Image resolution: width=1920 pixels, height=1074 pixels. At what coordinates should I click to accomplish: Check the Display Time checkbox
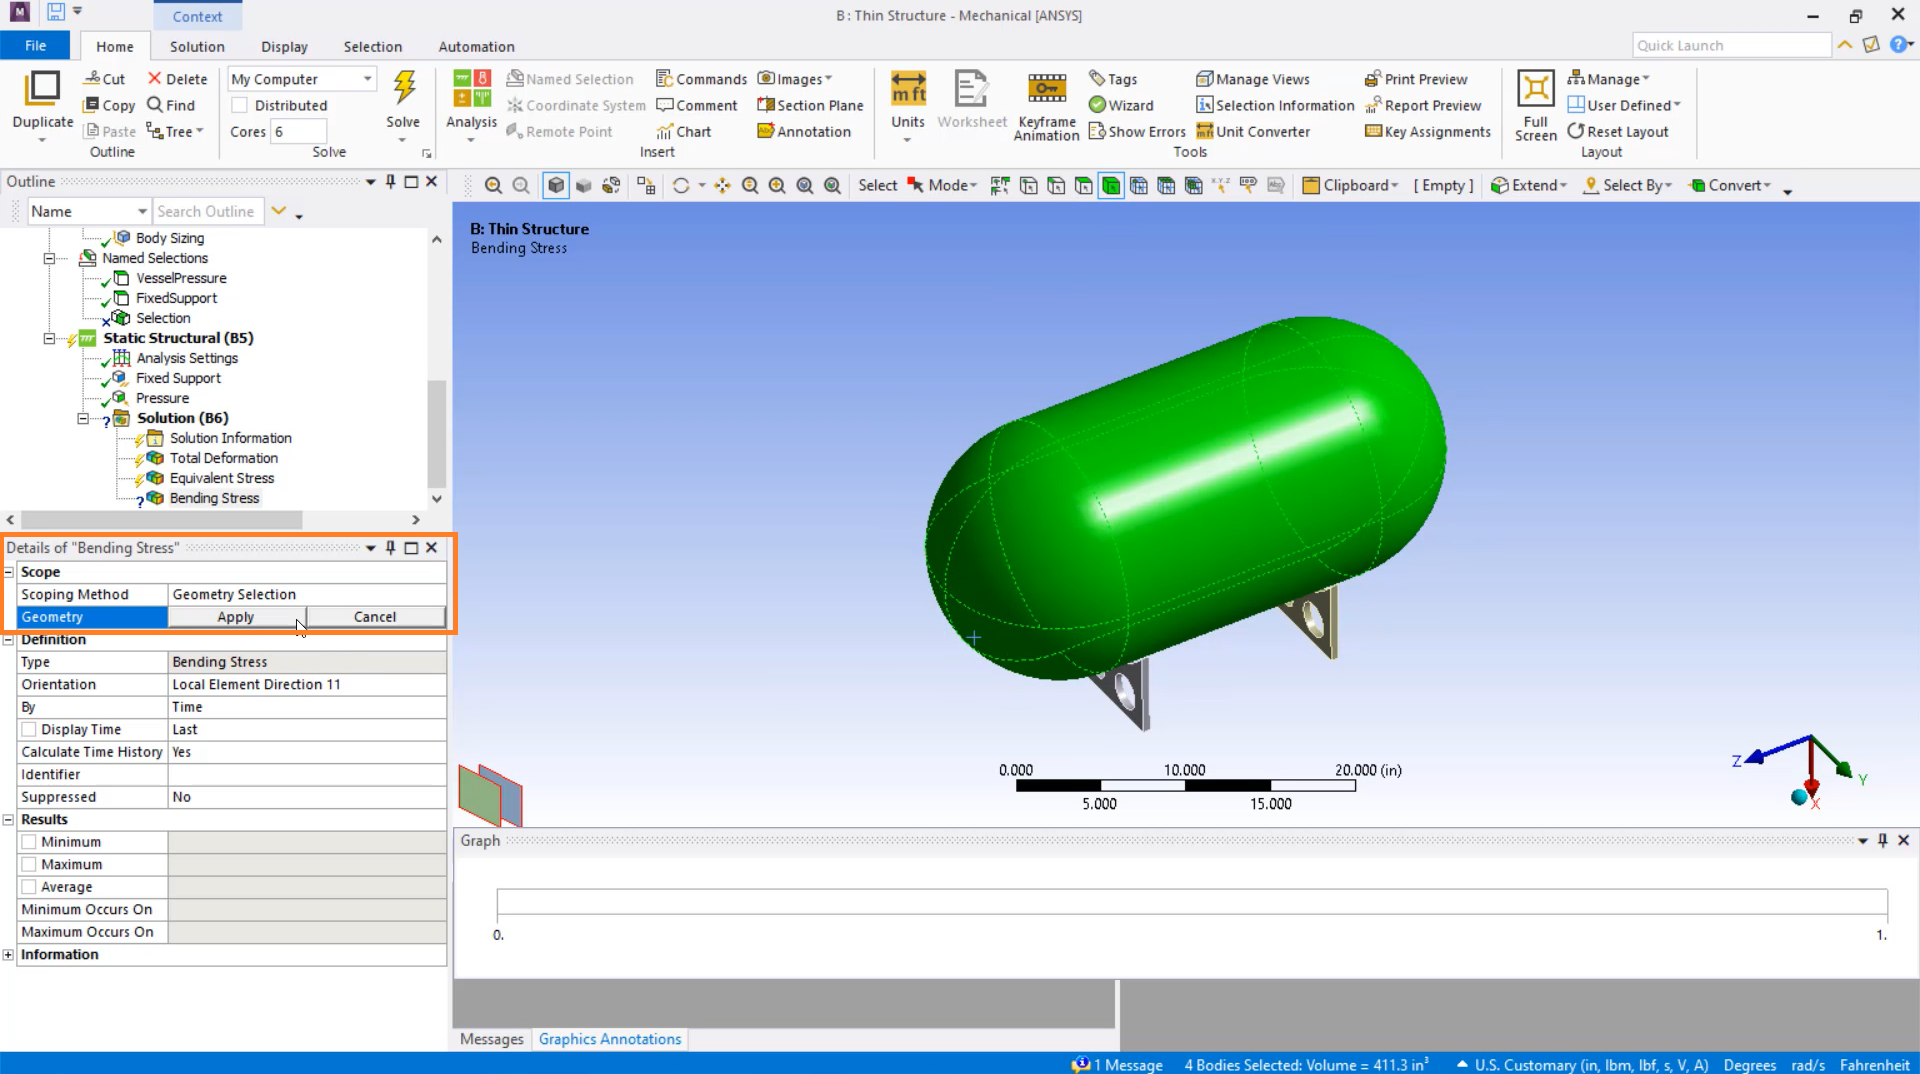(30, 730)
